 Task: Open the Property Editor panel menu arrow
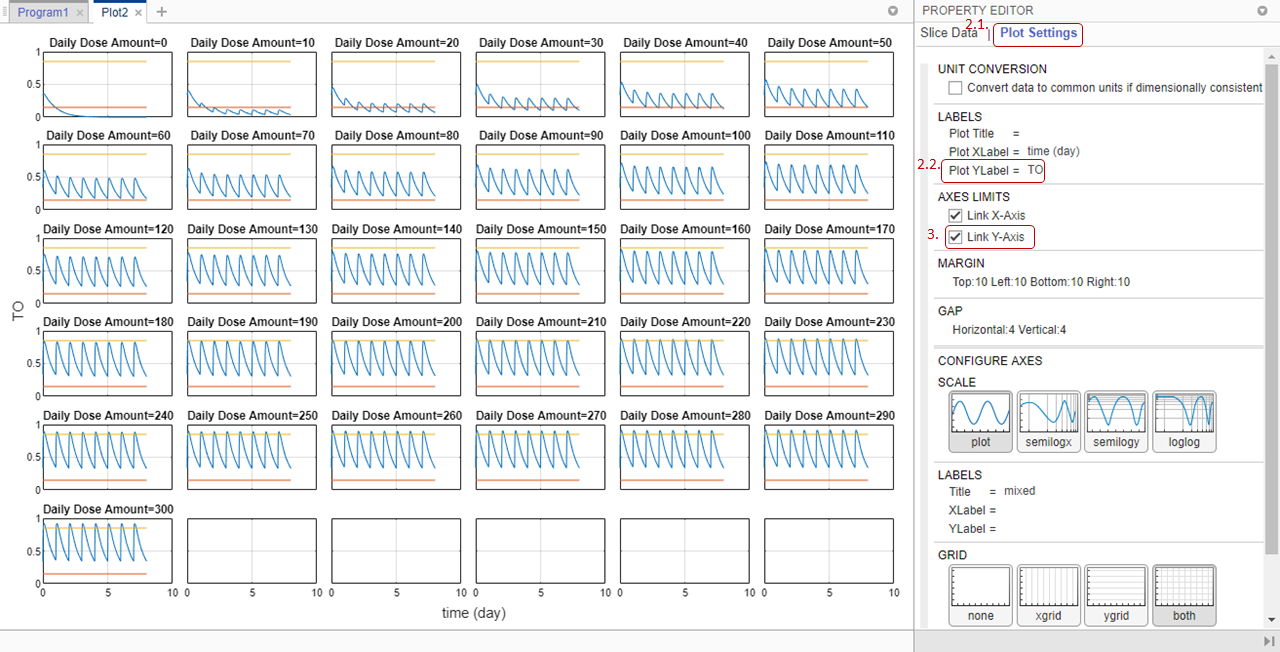click(x=1262, y=11)
